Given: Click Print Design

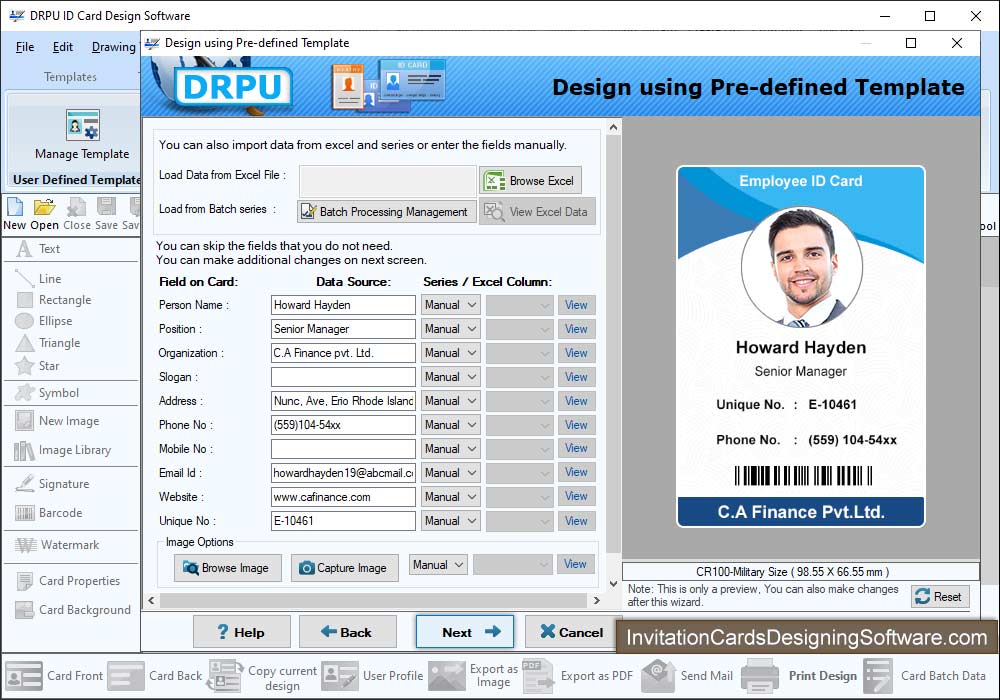Looking at the screenshot, I should [x=800, y=676].
